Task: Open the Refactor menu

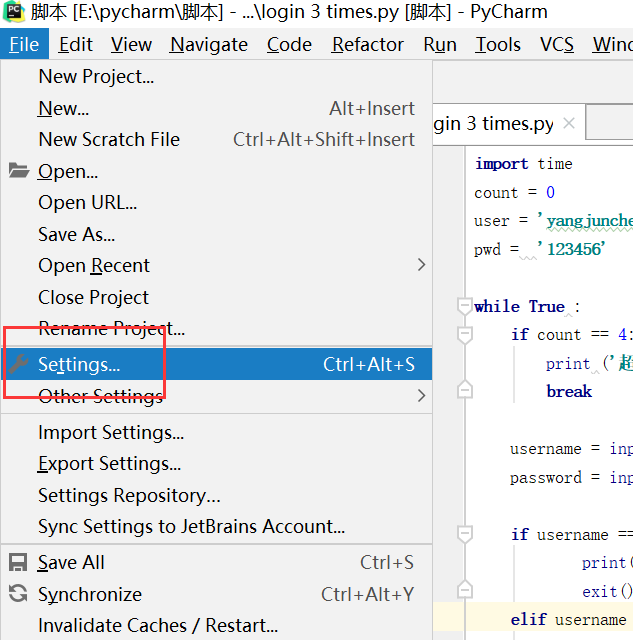Action: point(367,44)
